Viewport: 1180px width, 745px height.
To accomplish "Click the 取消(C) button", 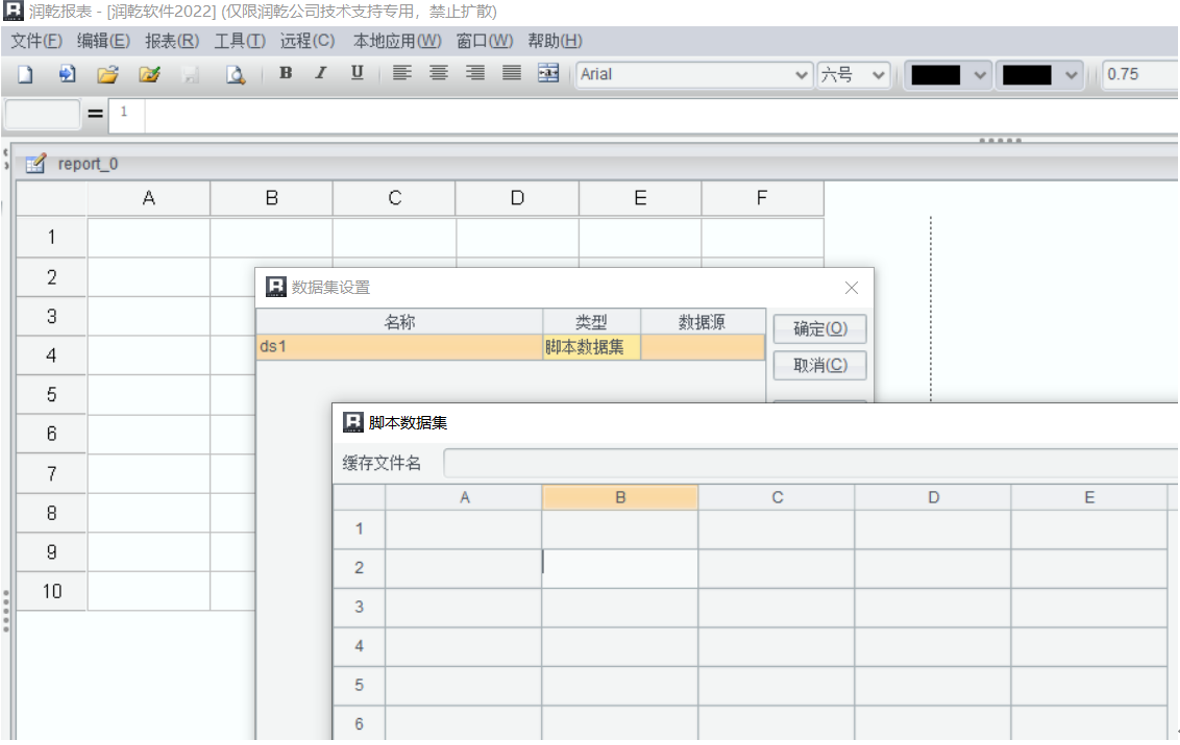I will point(820,366).
